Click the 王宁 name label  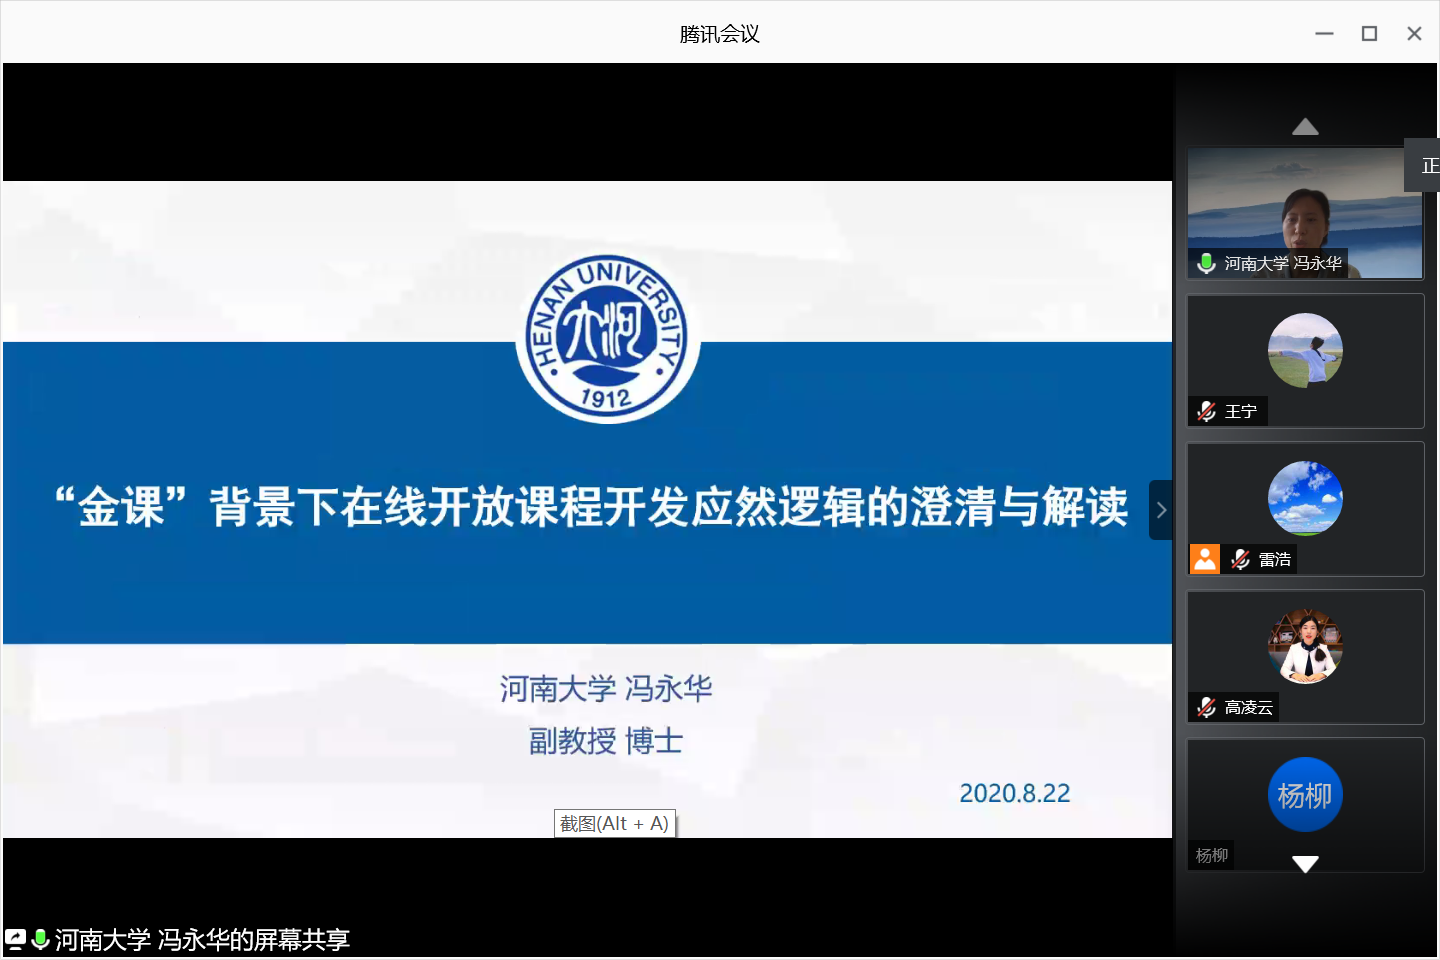1241,411
